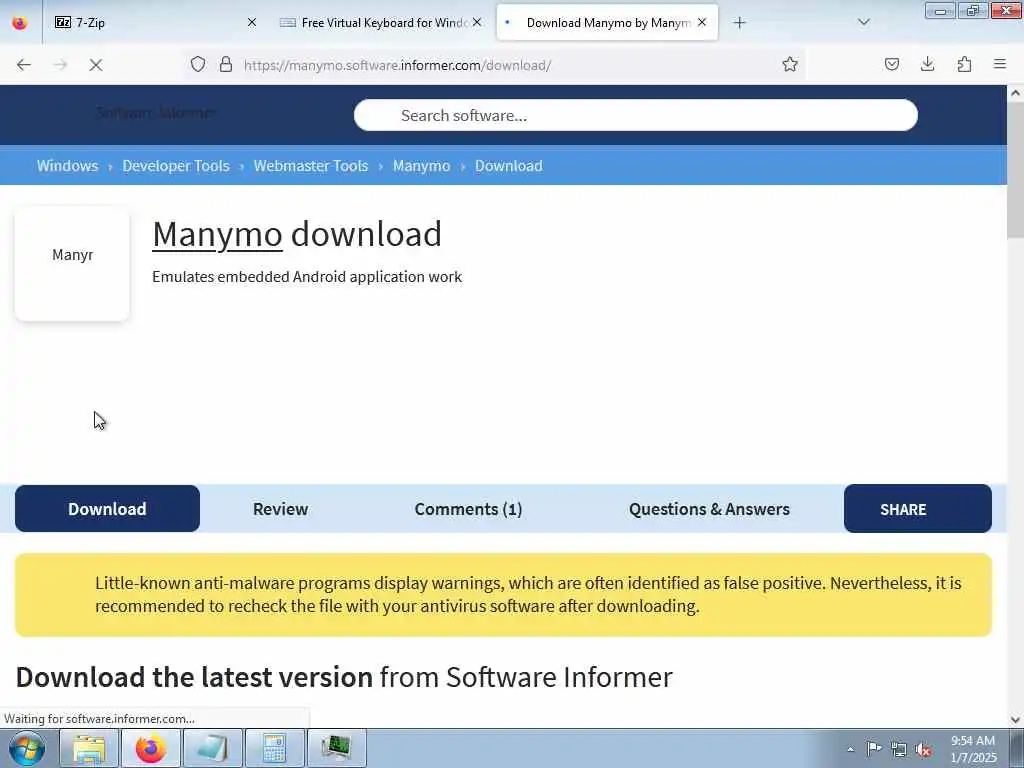Image resolution: width=1024 pixels, height=768 pixels.
Task: Select the Download Manymo tab
Action: (x=607, y=23)
